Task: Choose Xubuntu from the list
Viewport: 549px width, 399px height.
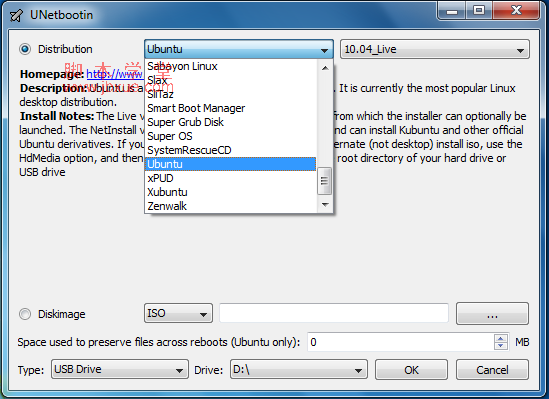Action: click(x=230, y=192)
